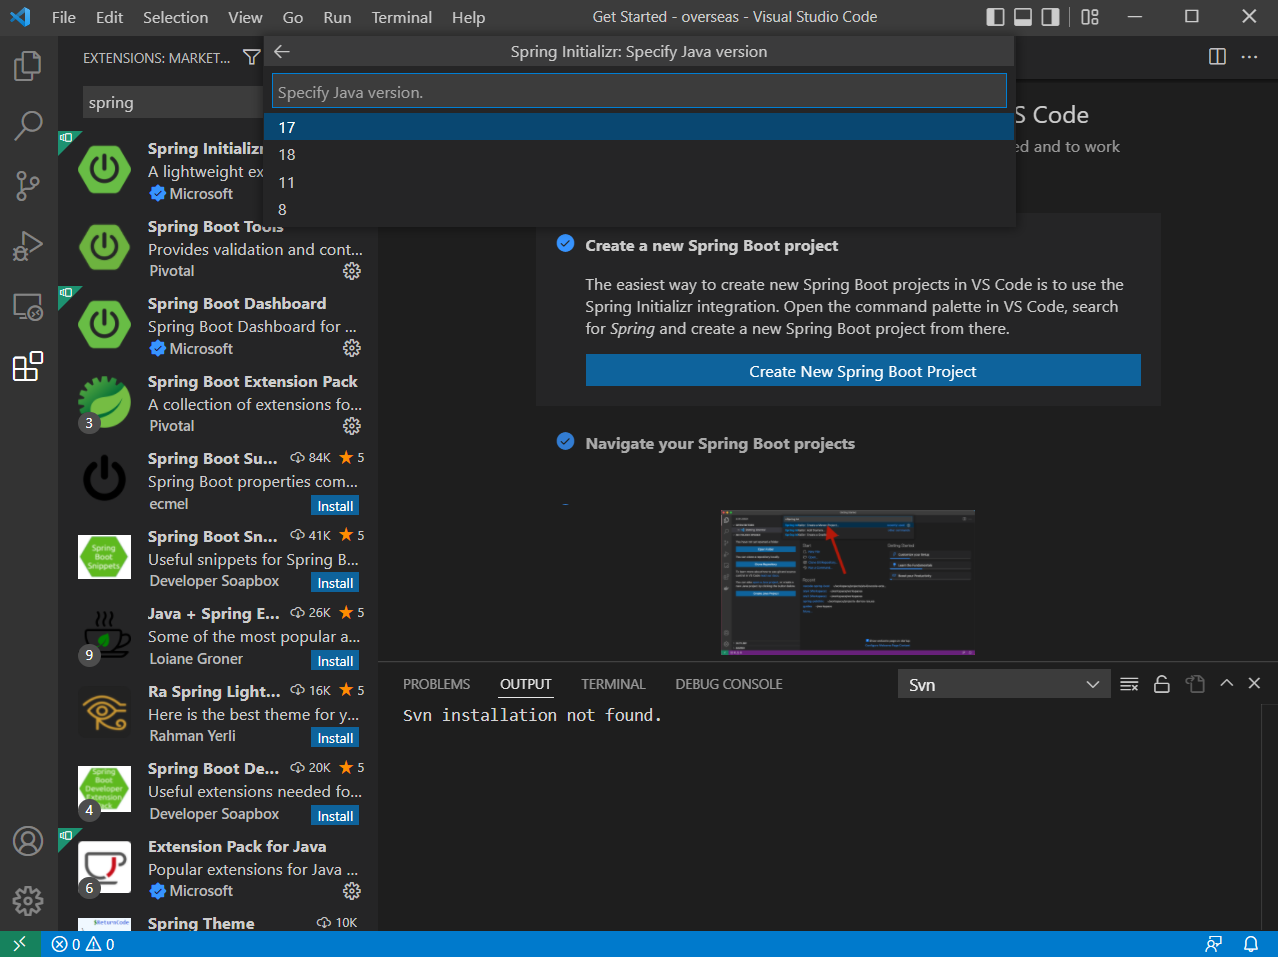Click the split editor right icon
This screenshot has height=957, width=1278.
(1217, 57)
